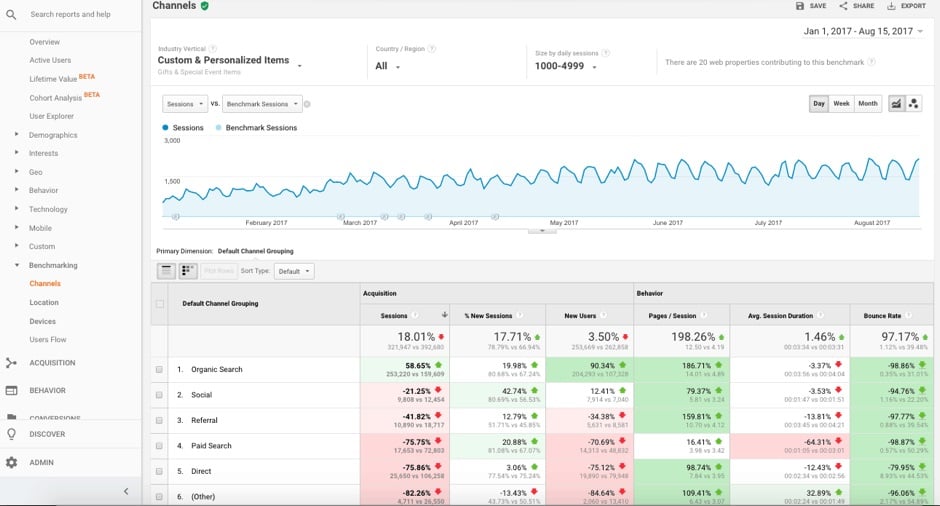
Task: Collapse the sidebar with the arrow
Action: coord(126,491)
